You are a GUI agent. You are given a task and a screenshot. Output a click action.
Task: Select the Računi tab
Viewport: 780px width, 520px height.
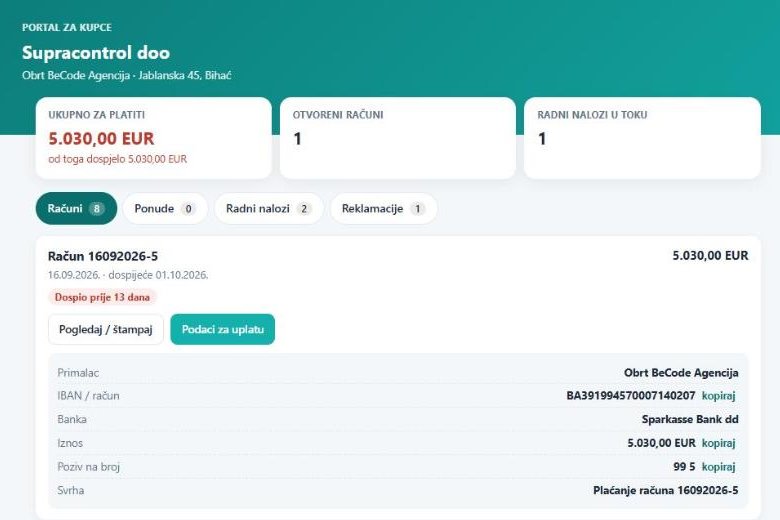pyautogui.click(x=76, y=208)
